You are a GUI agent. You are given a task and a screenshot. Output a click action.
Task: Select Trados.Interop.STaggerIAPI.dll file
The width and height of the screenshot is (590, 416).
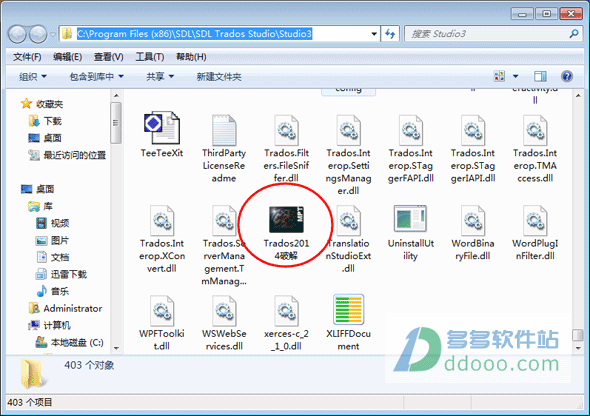[473, 149]
